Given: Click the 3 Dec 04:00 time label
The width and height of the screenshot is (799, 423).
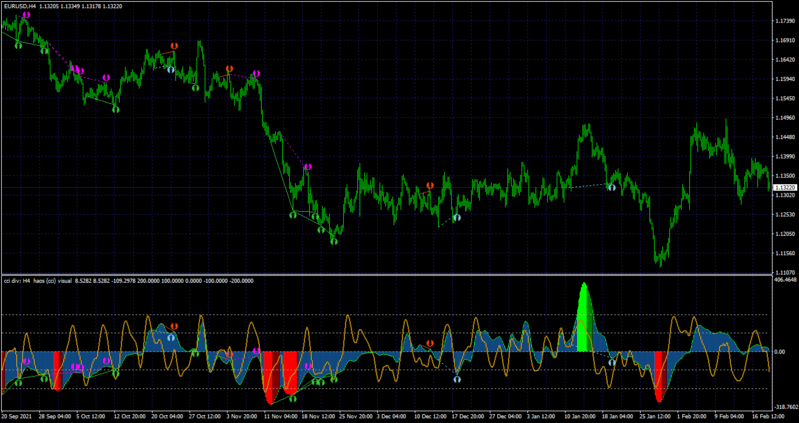Looking at the screenshot, I should [391, 416].
